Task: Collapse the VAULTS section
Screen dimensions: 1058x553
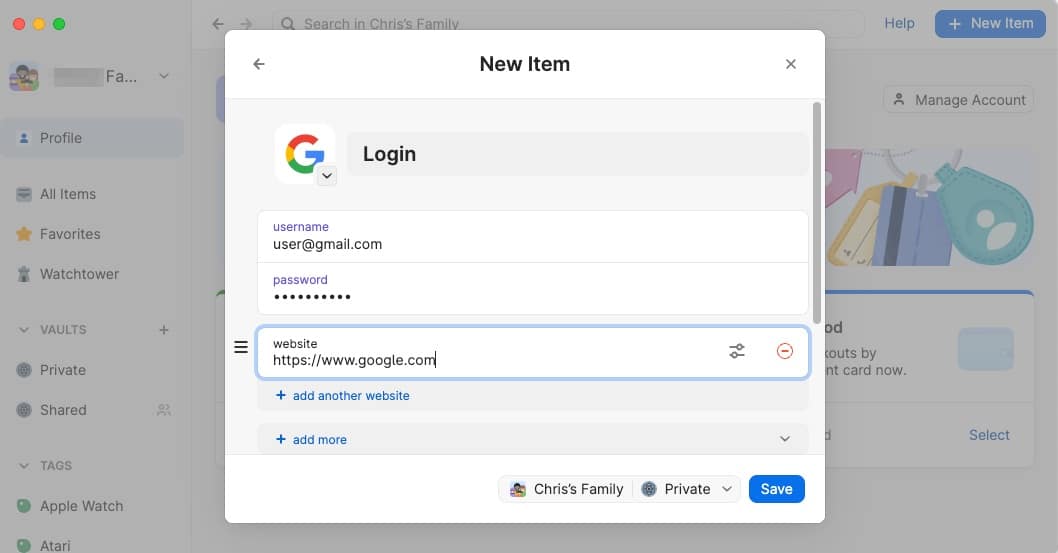Action: point(24,330)
